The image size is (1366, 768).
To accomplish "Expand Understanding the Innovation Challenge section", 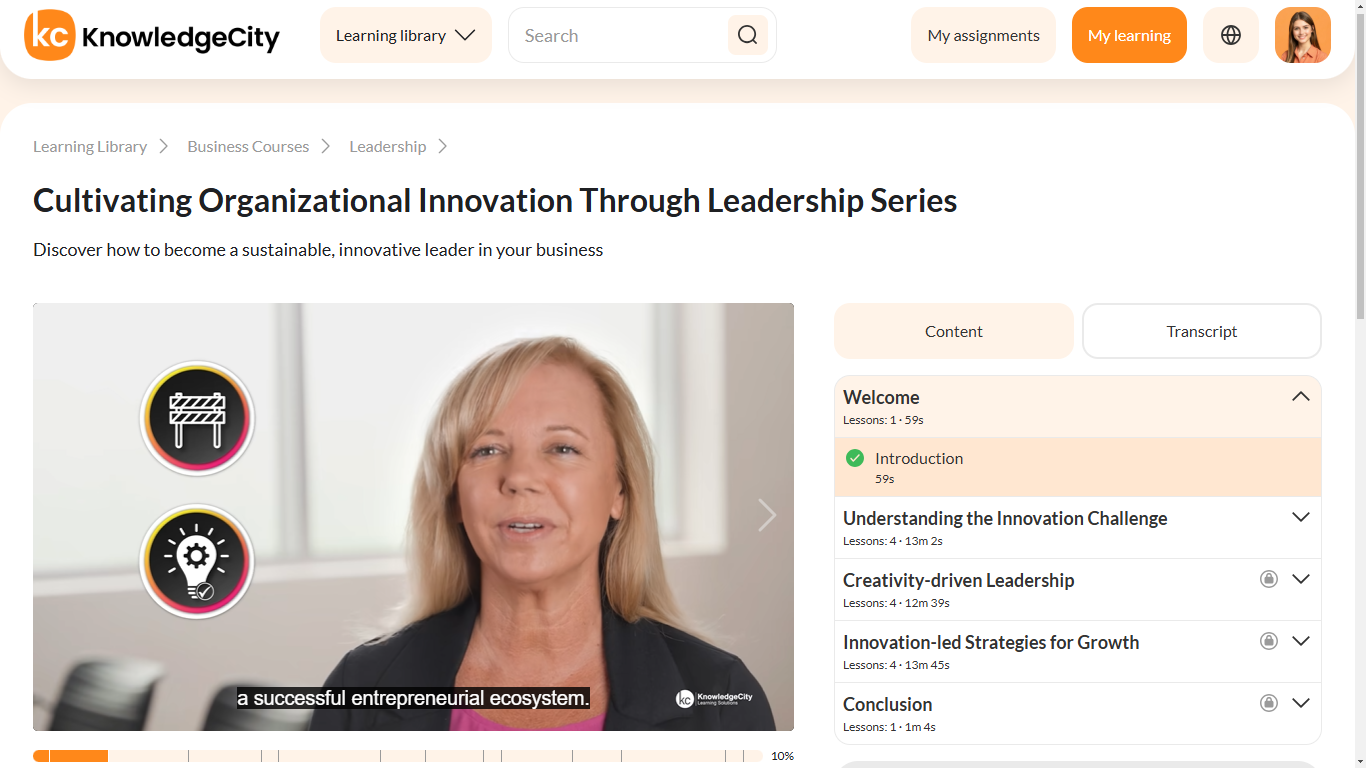I will [x=1300, y=518].
